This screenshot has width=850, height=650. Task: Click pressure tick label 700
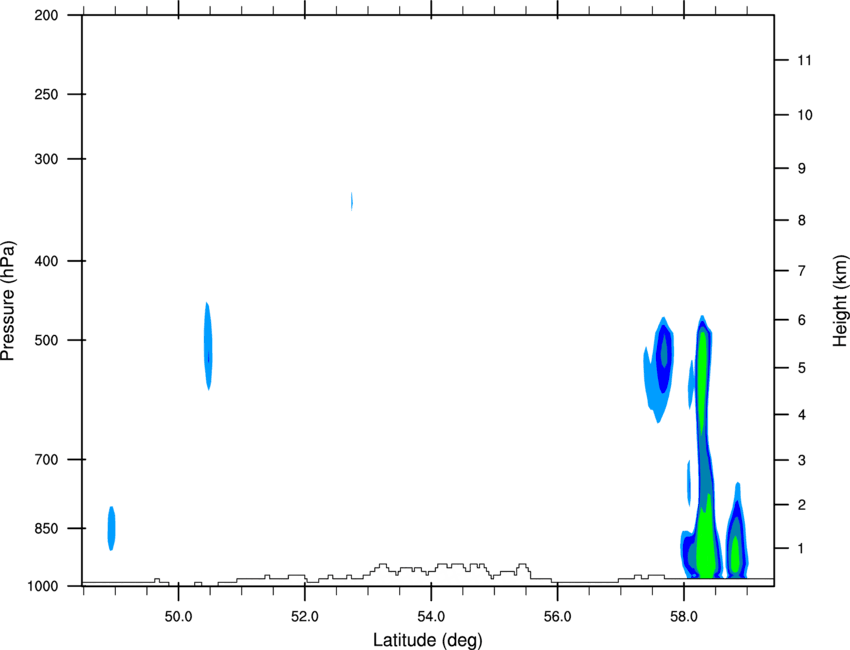[46, 460]
